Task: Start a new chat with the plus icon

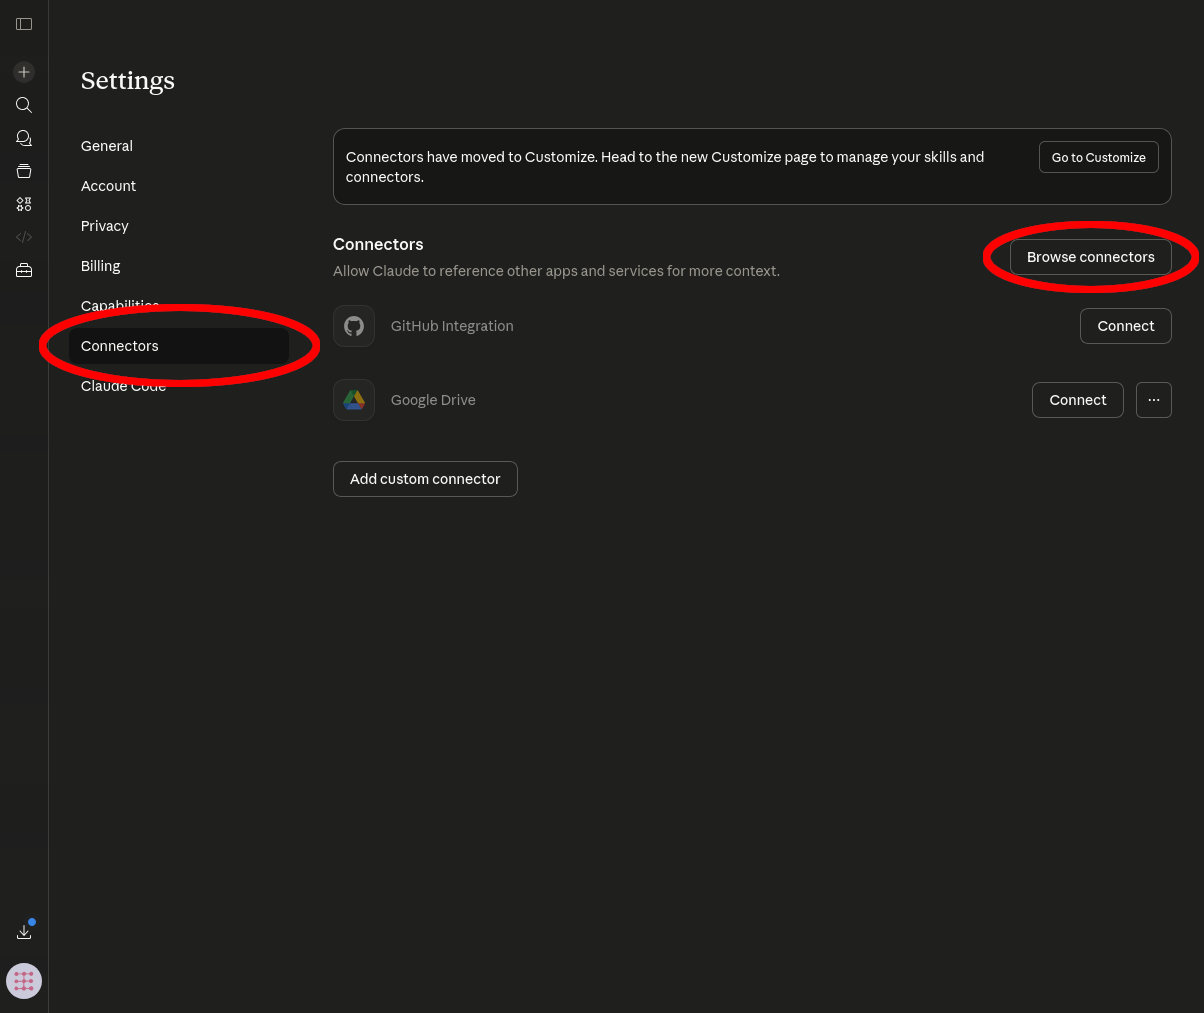Action: coord(23,71)
